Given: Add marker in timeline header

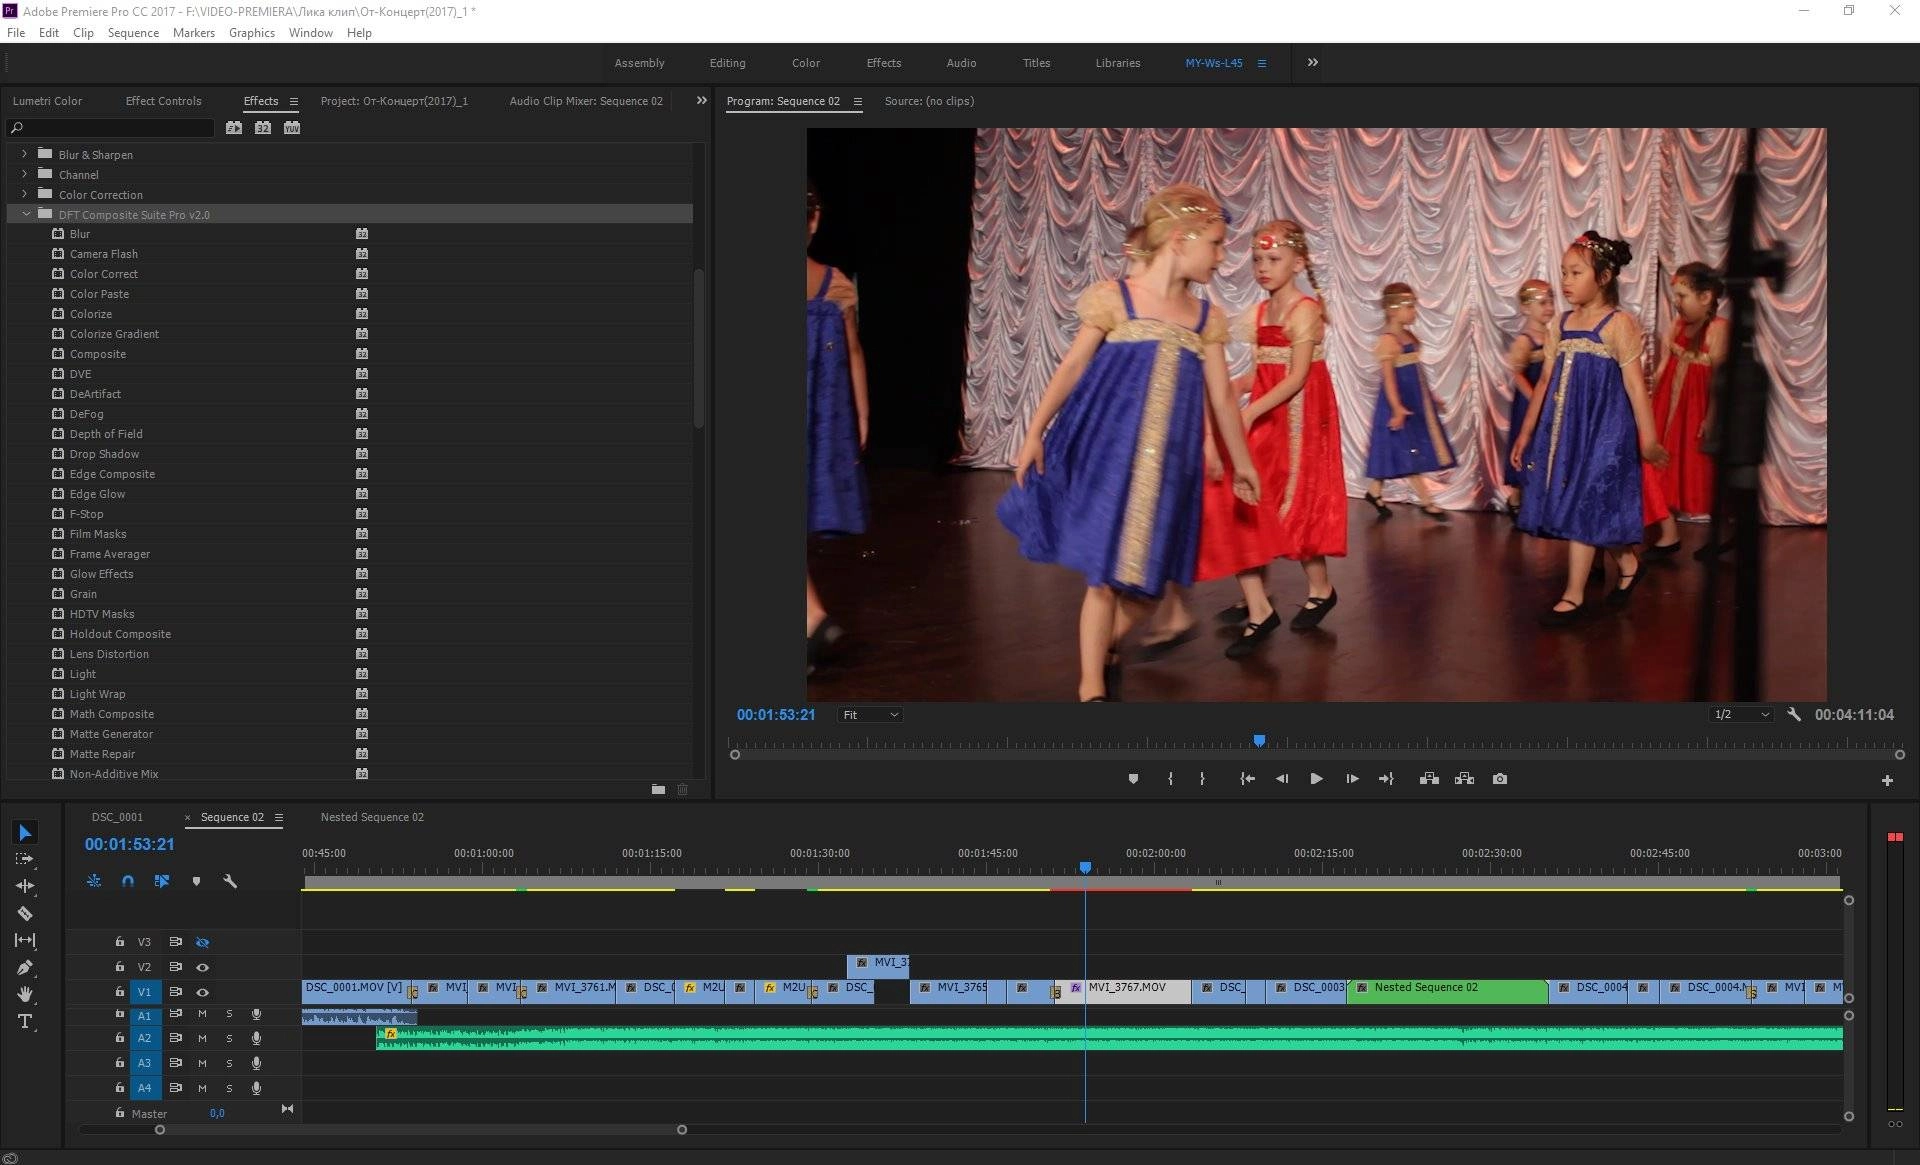Looking at the screenshot, I should (196, 881).
